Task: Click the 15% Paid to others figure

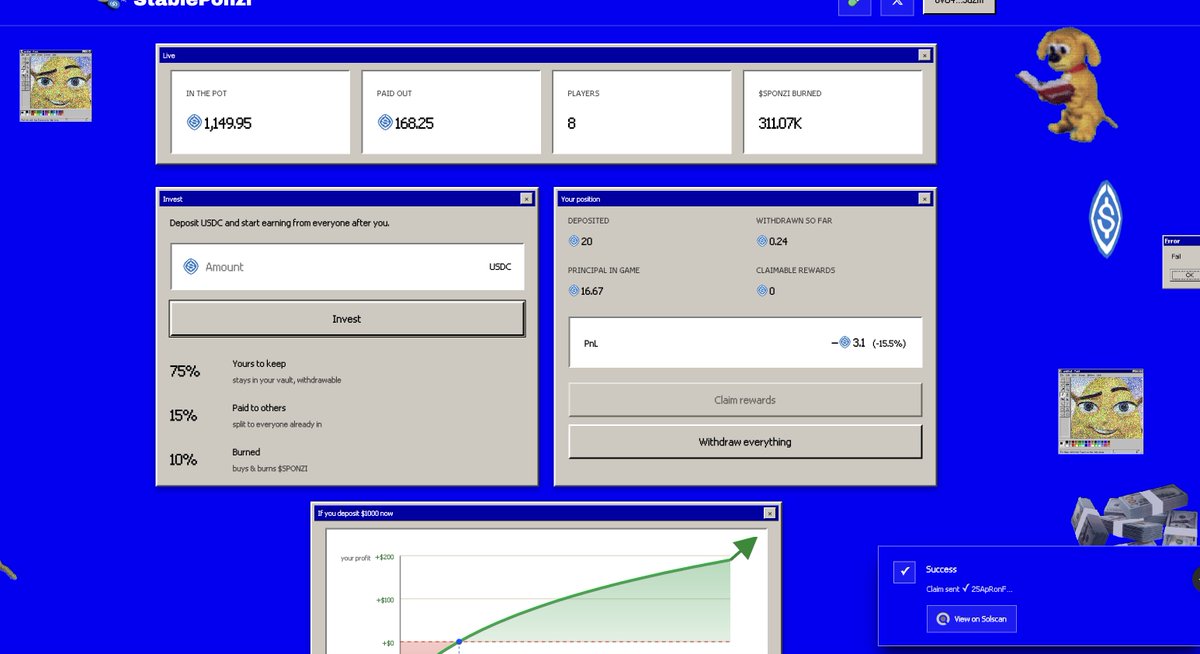Action: tap(184, 415)
